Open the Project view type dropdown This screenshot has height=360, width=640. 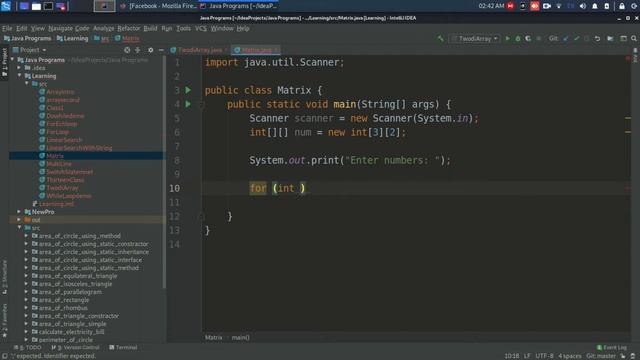29,50
